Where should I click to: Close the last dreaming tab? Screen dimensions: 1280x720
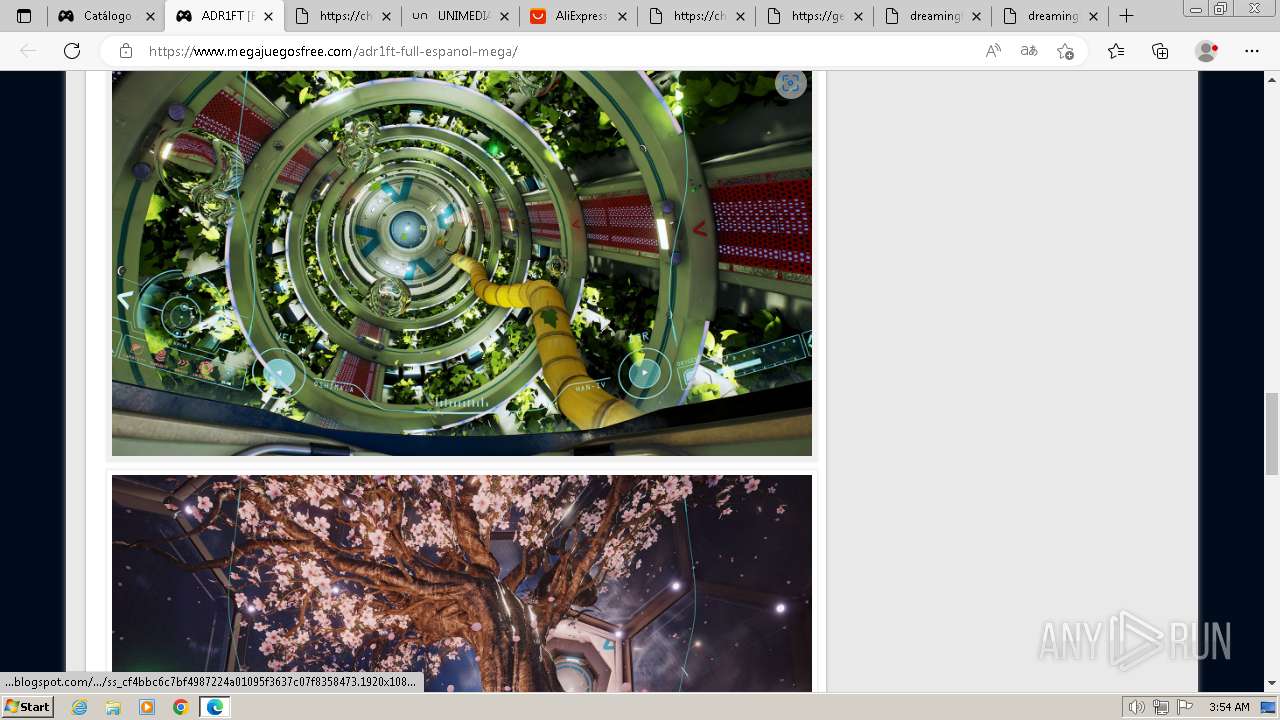pos(1094,16)
